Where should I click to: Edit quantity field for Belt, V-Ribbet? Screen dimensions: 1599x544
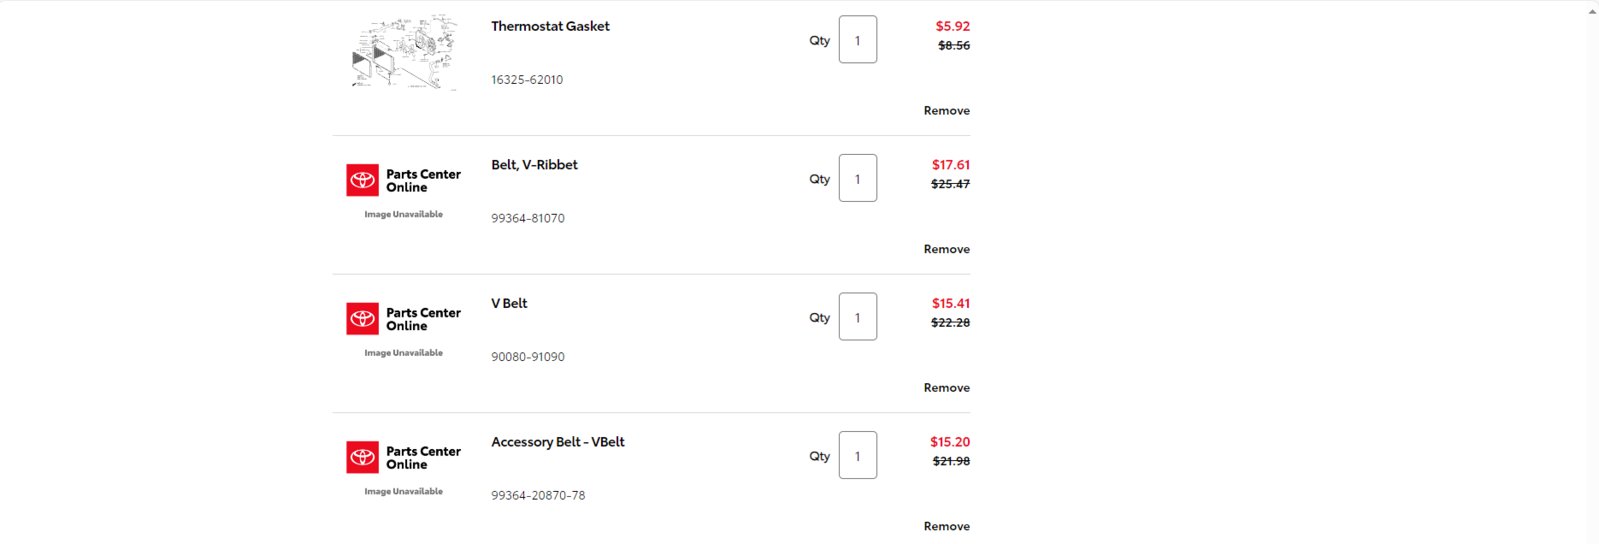pos(858,178)
